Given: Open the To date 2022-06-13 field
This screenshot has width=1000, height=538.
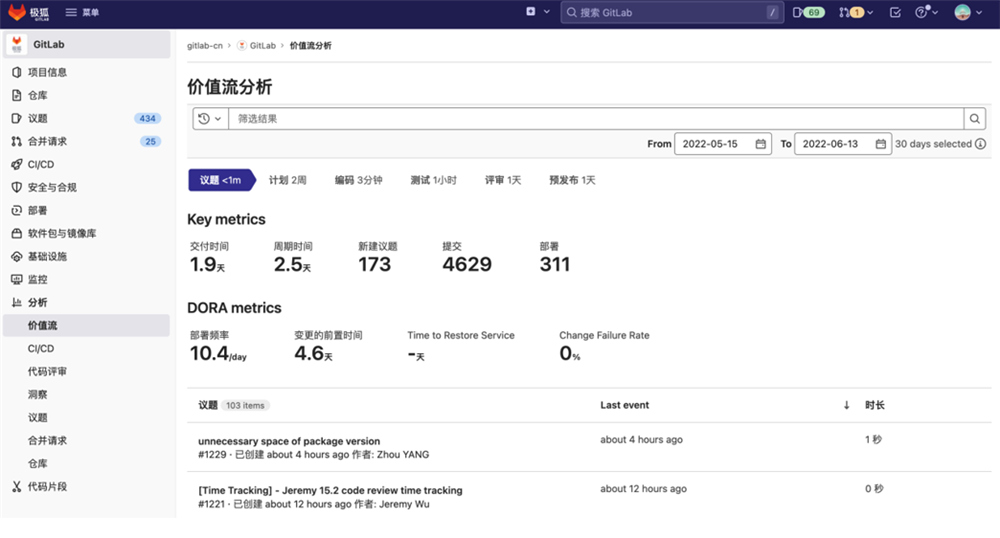Looking at the screenshot, I should click(x=842, y=144).
